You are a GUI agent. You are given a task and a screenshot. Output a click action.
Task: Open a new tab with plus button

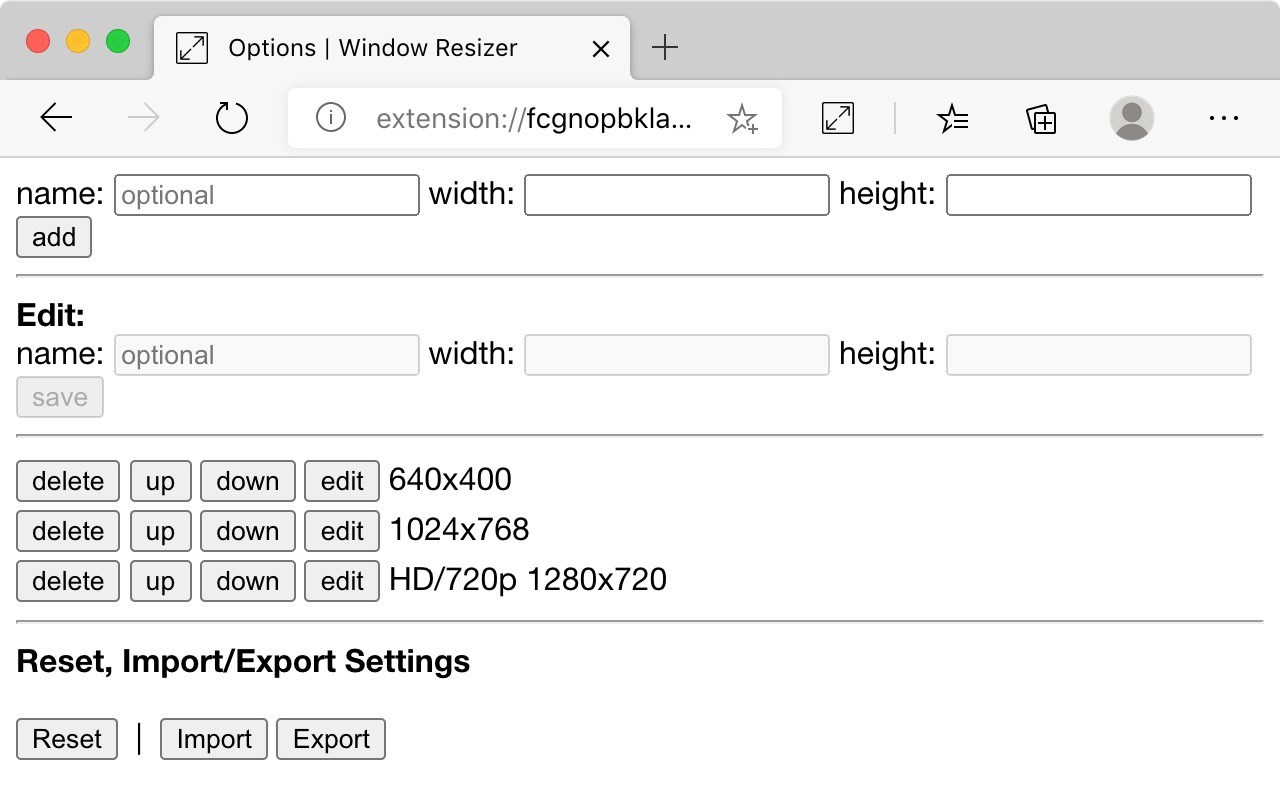664,47
